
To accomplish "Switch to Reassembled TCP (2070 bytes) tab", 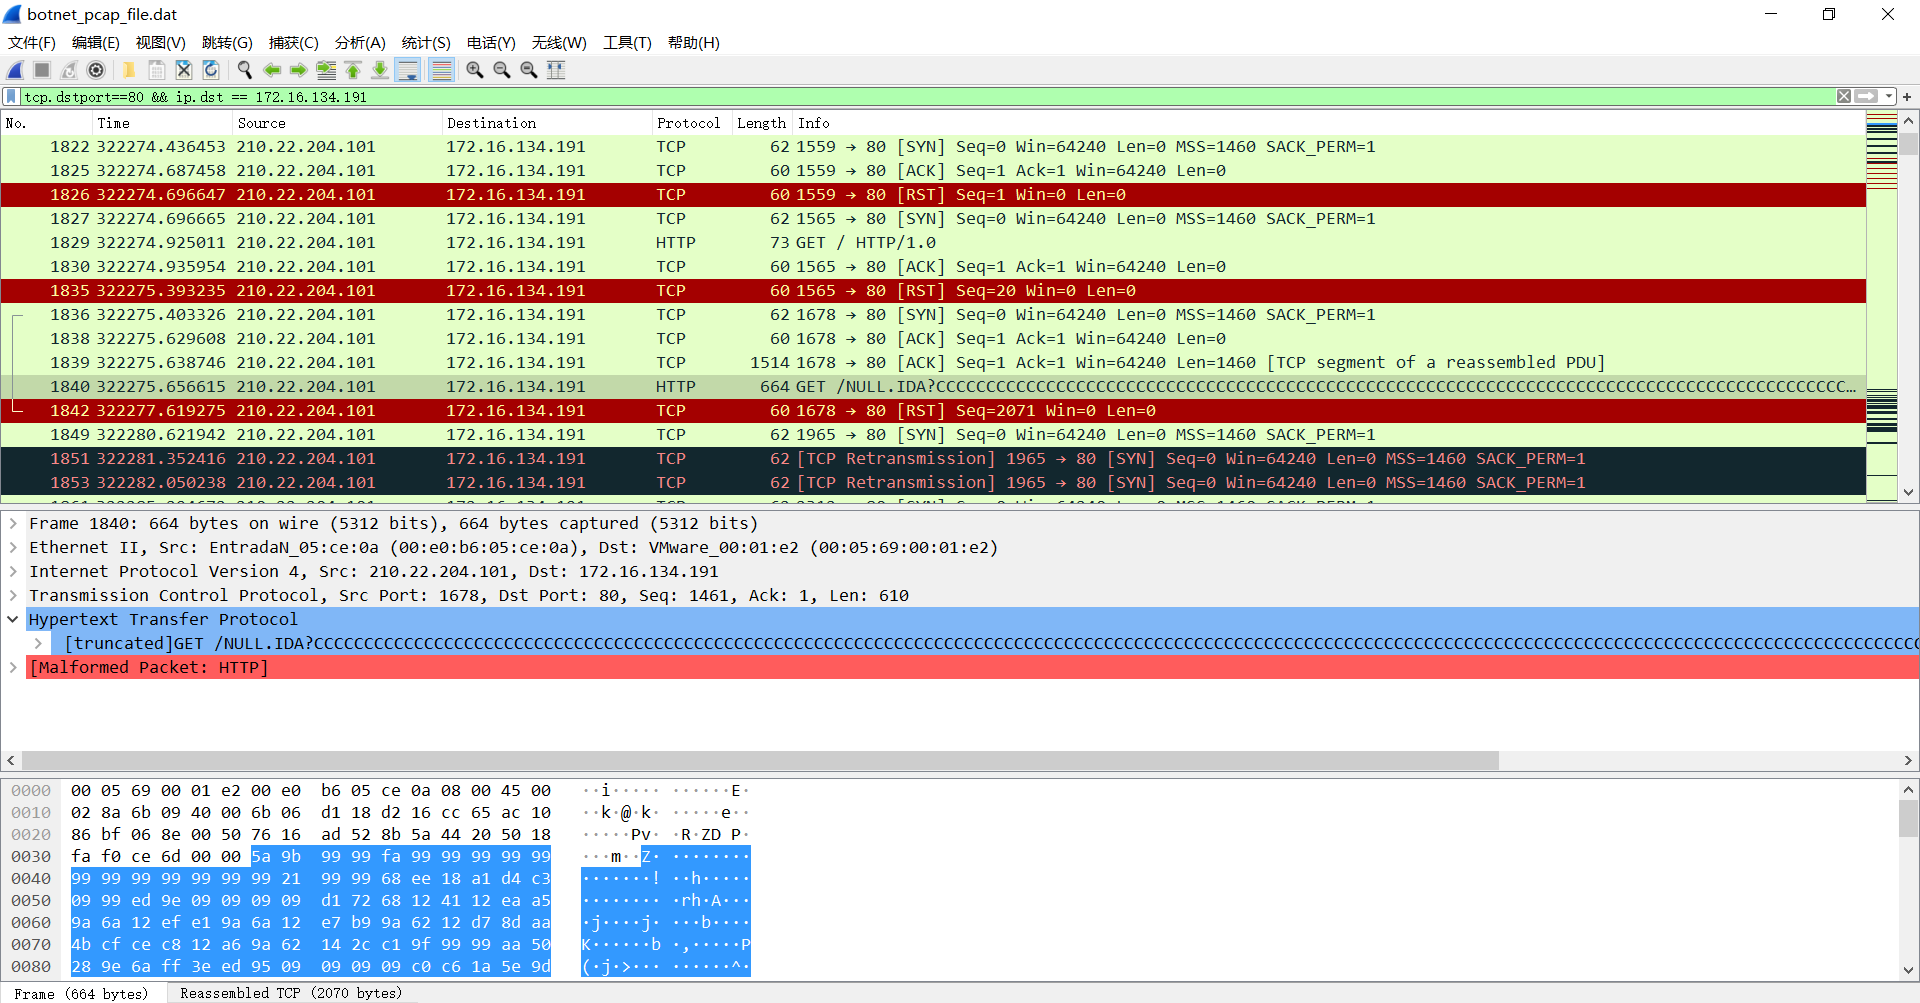I will click(x=291, y=993).
